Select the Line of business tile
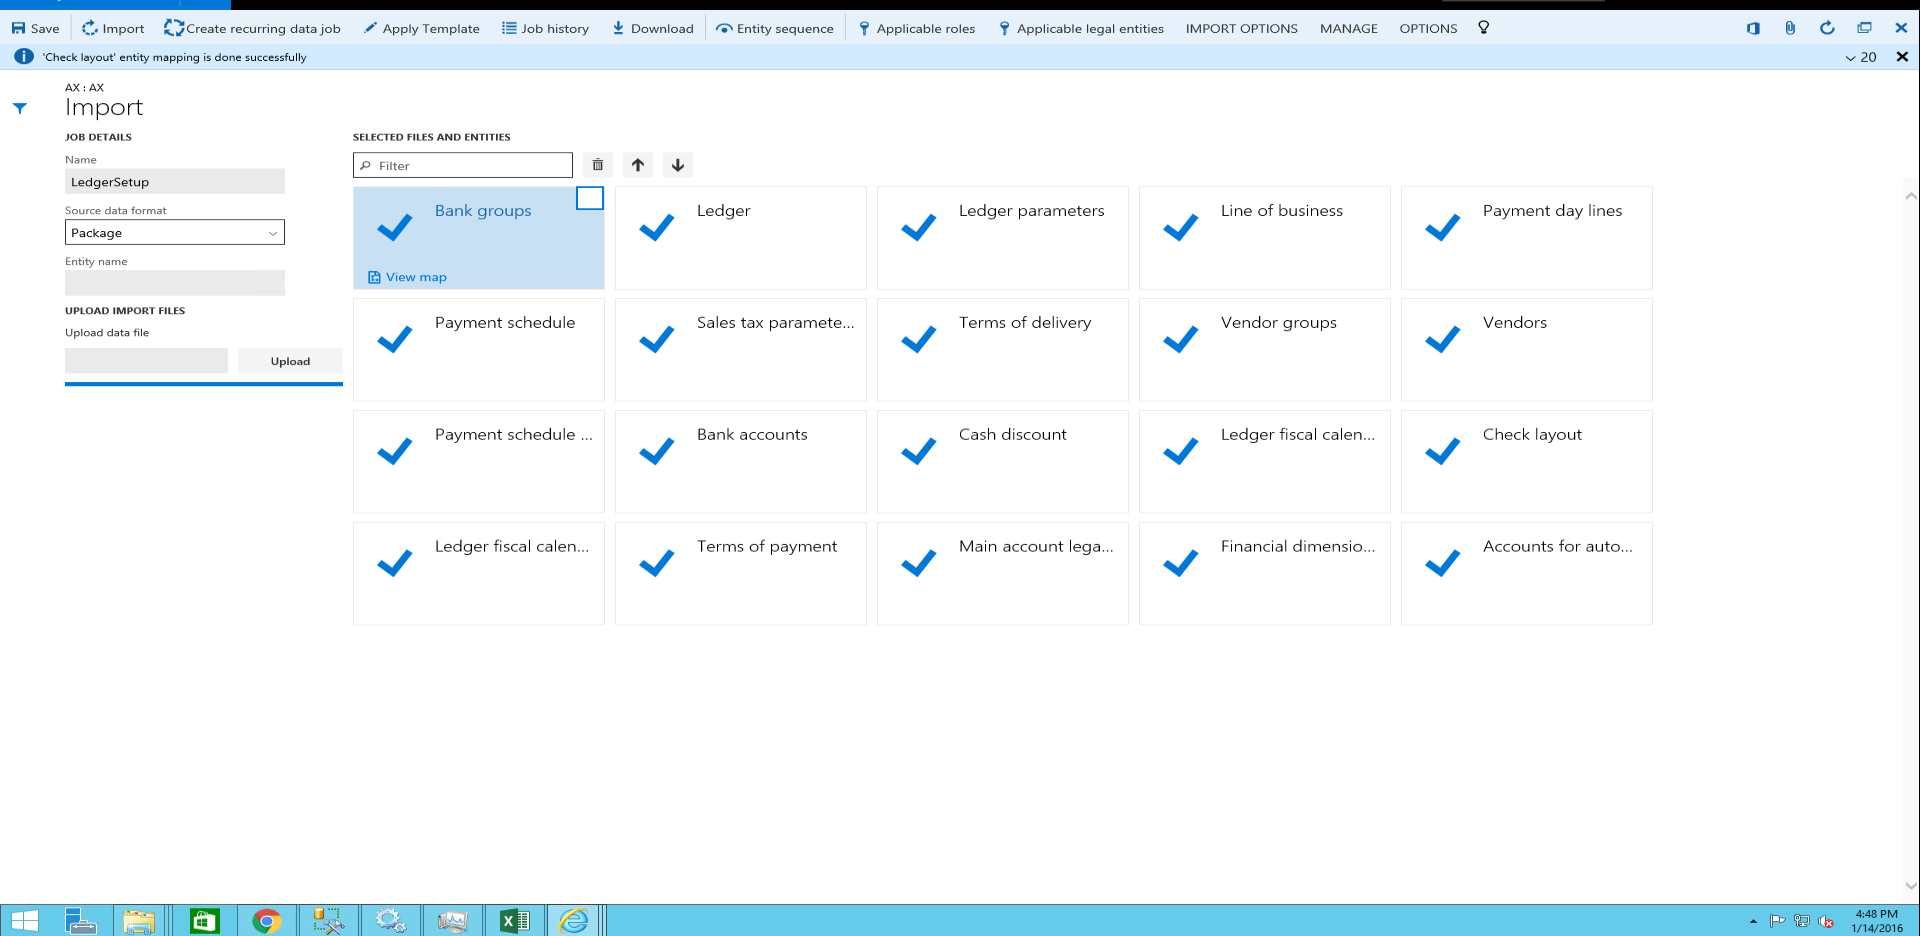Image resolution: width=1920 pixels, height=936 pixels. coord(1265,238)
